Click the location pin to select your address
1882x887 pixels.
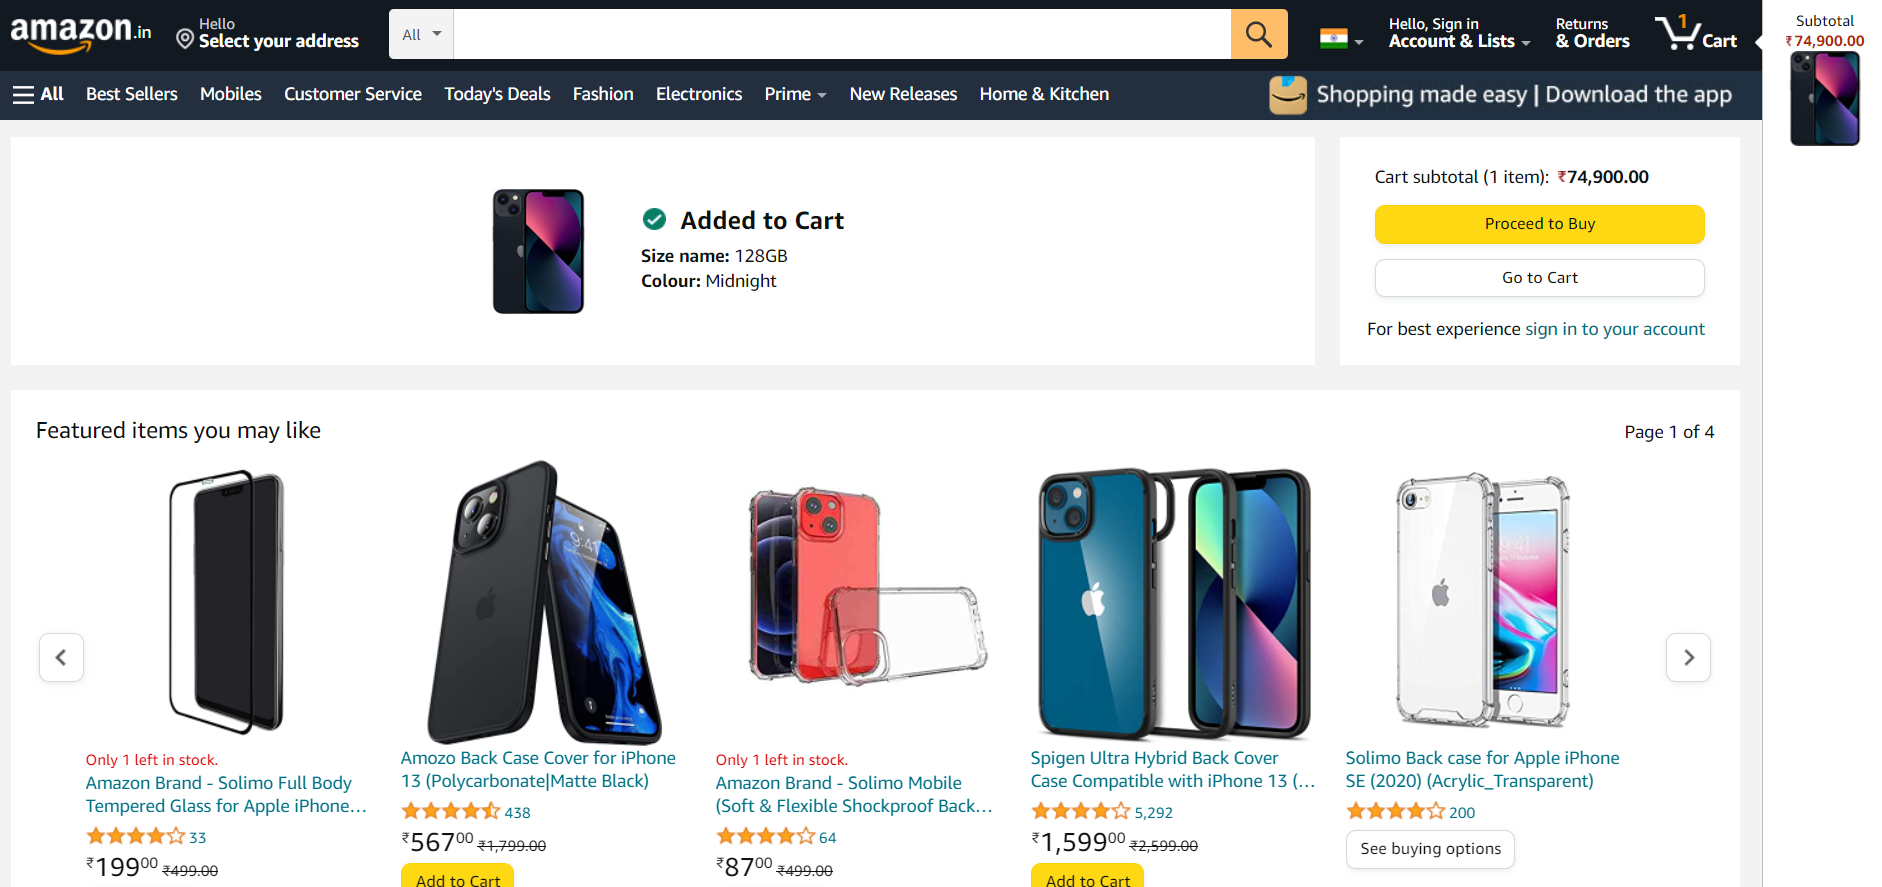coord(184,38)
